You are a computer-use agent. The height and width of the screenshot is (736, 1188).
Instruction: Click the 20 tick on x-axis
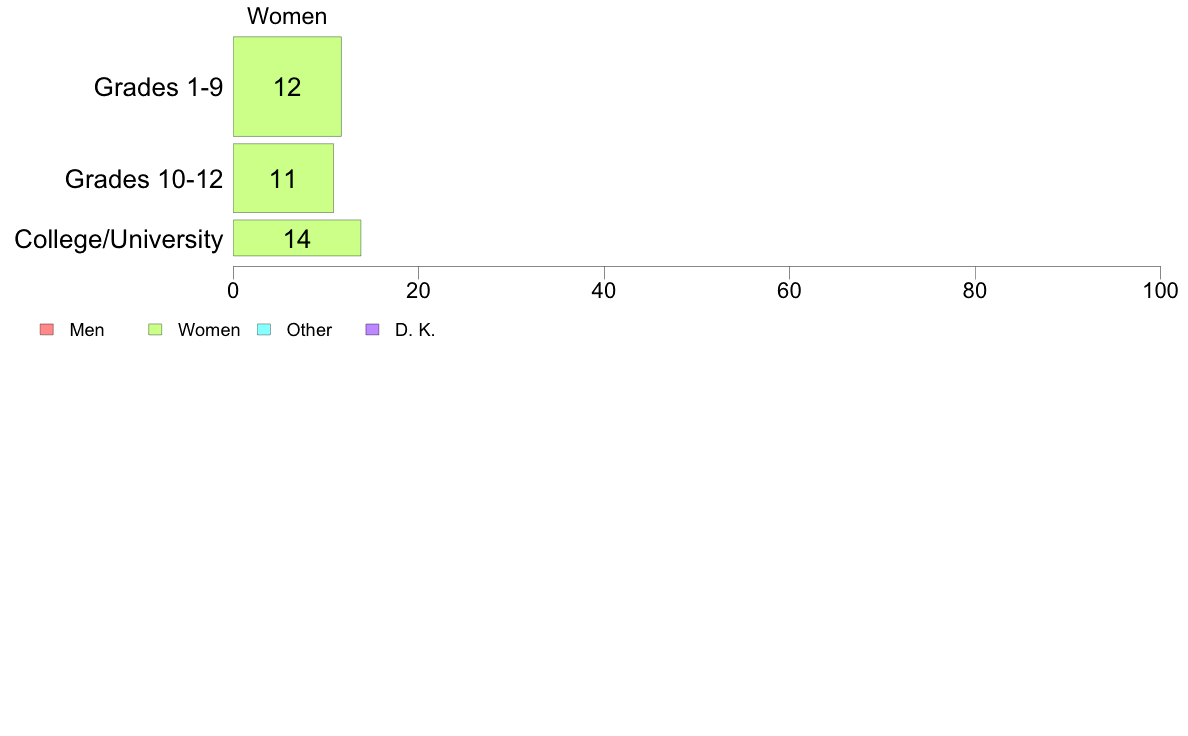click(x=418, y=290)
